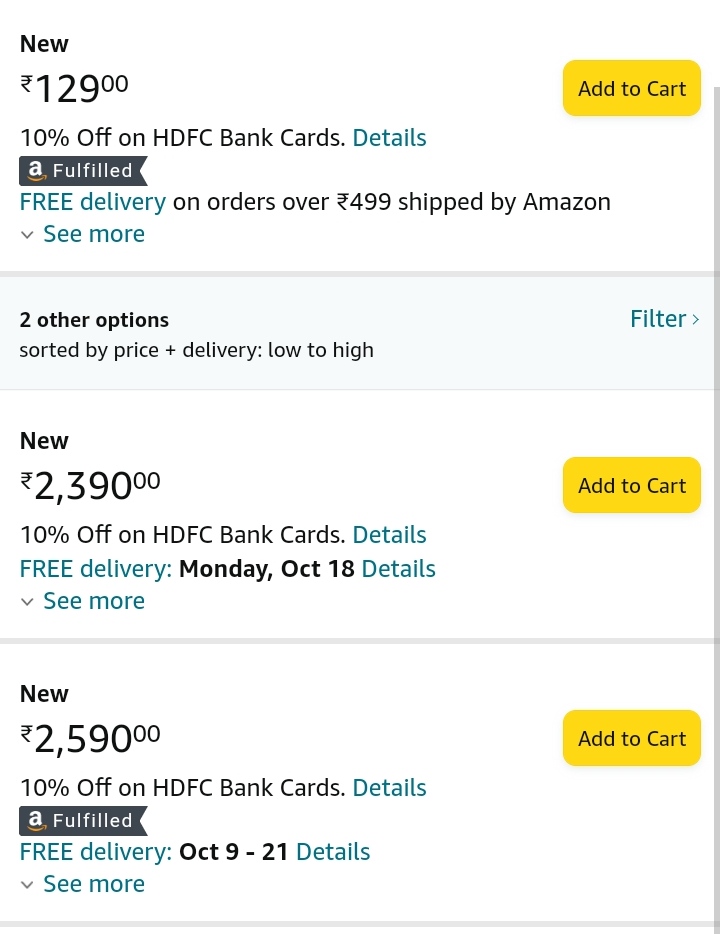Click the Amazon Fulfilled badge on ₹2,590.00 offer
This screenshot has height=934, width=720.
pos(83,821)
